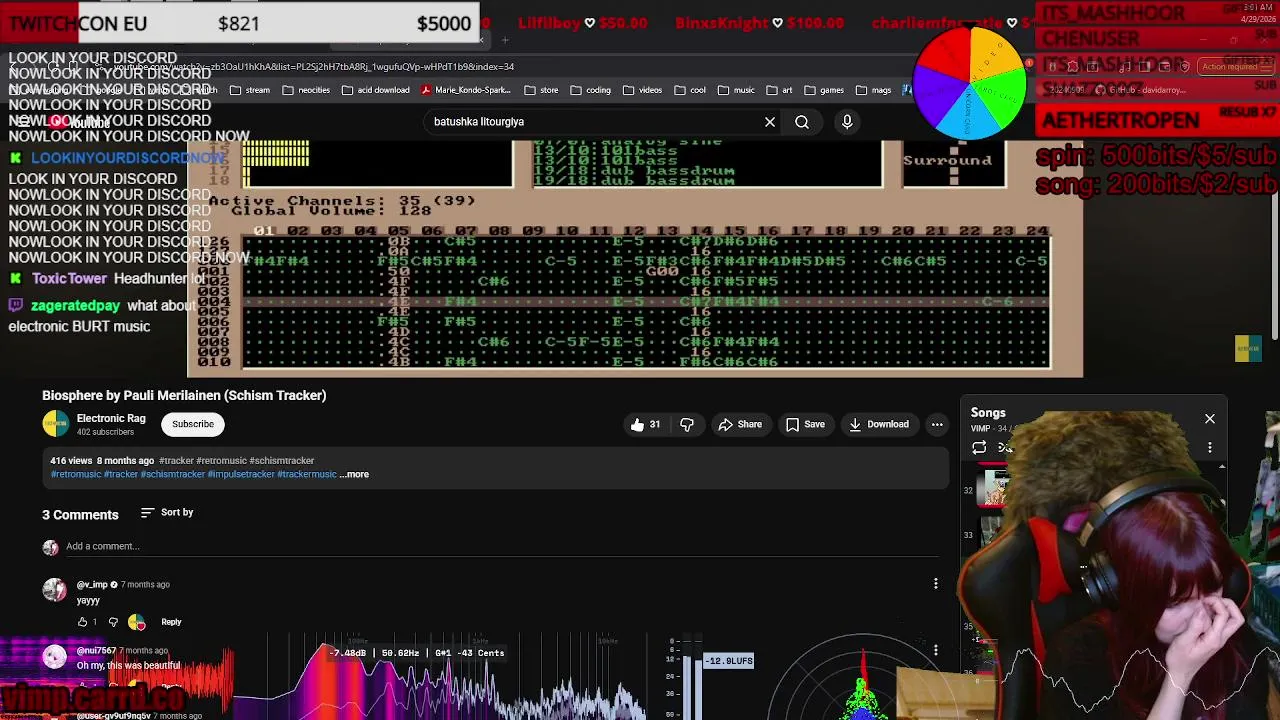This screenshot has height=720, width=1280.
Task: Open the #impulsetracker hashtag link
Action: 241,474
